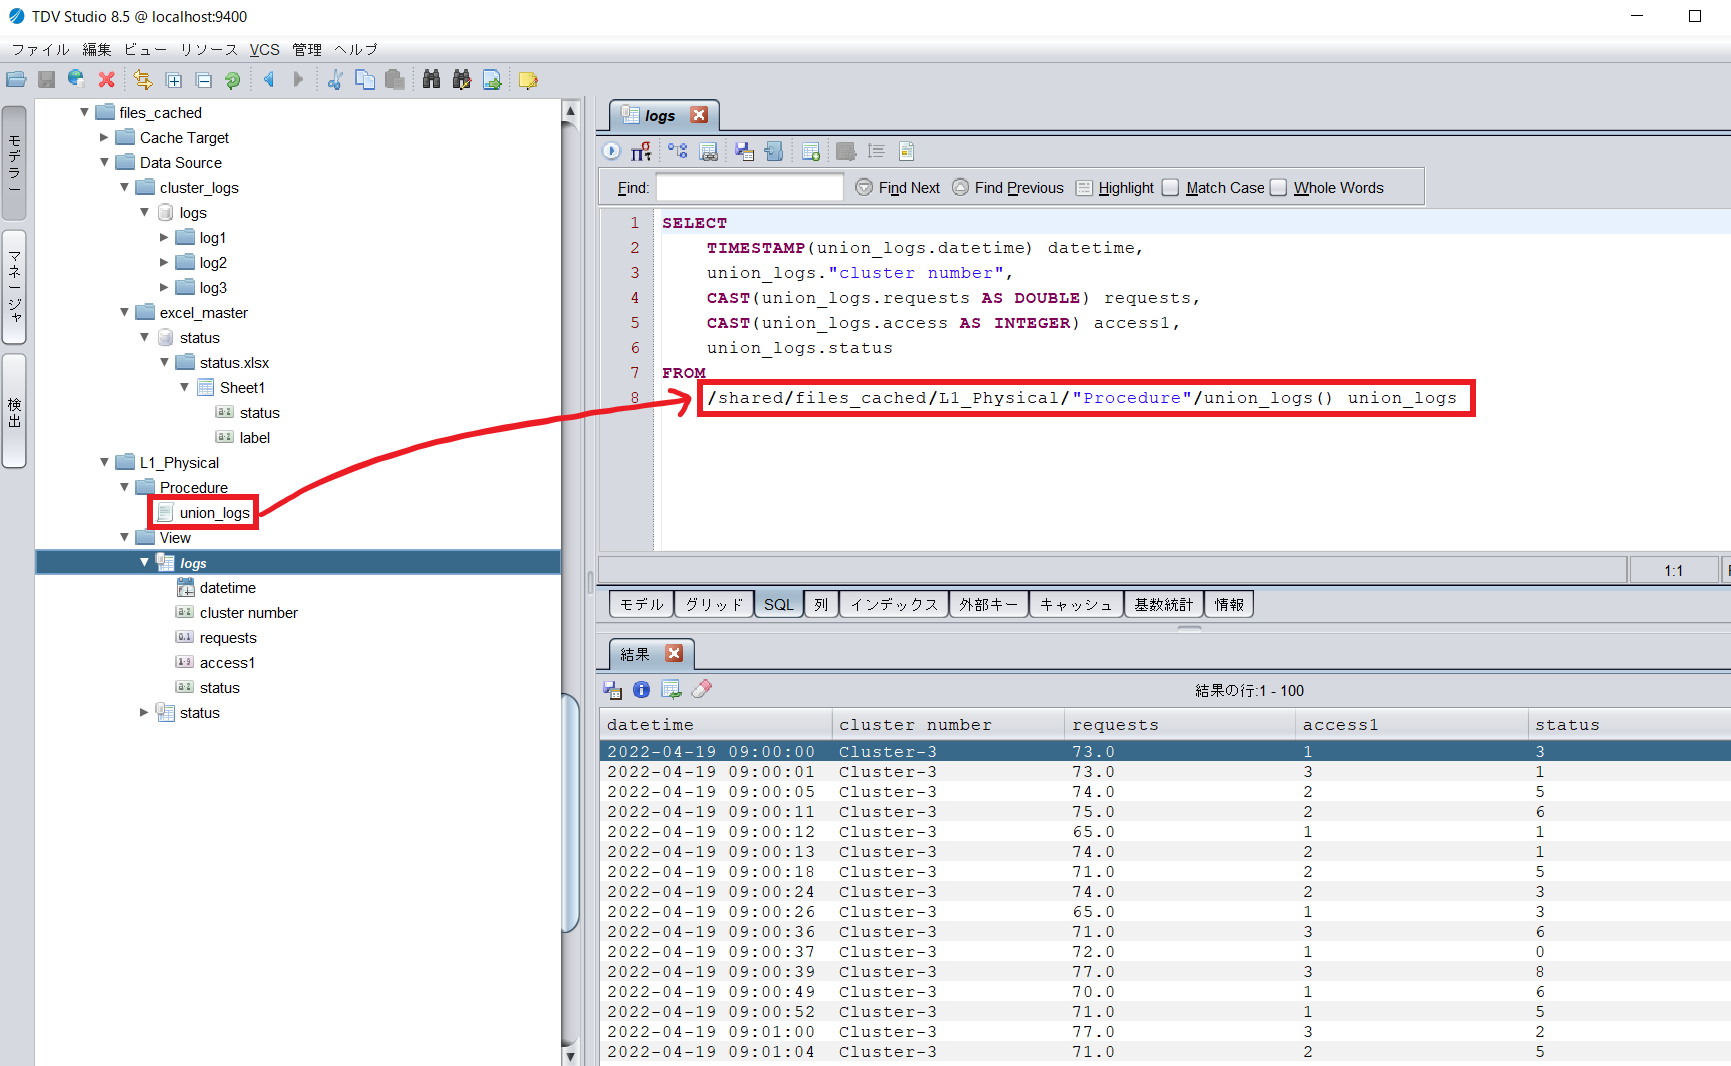Click the red X delete icon
Viewport: 1731px width, 1066px height.
pyautogui.click(x=106, y=80)
